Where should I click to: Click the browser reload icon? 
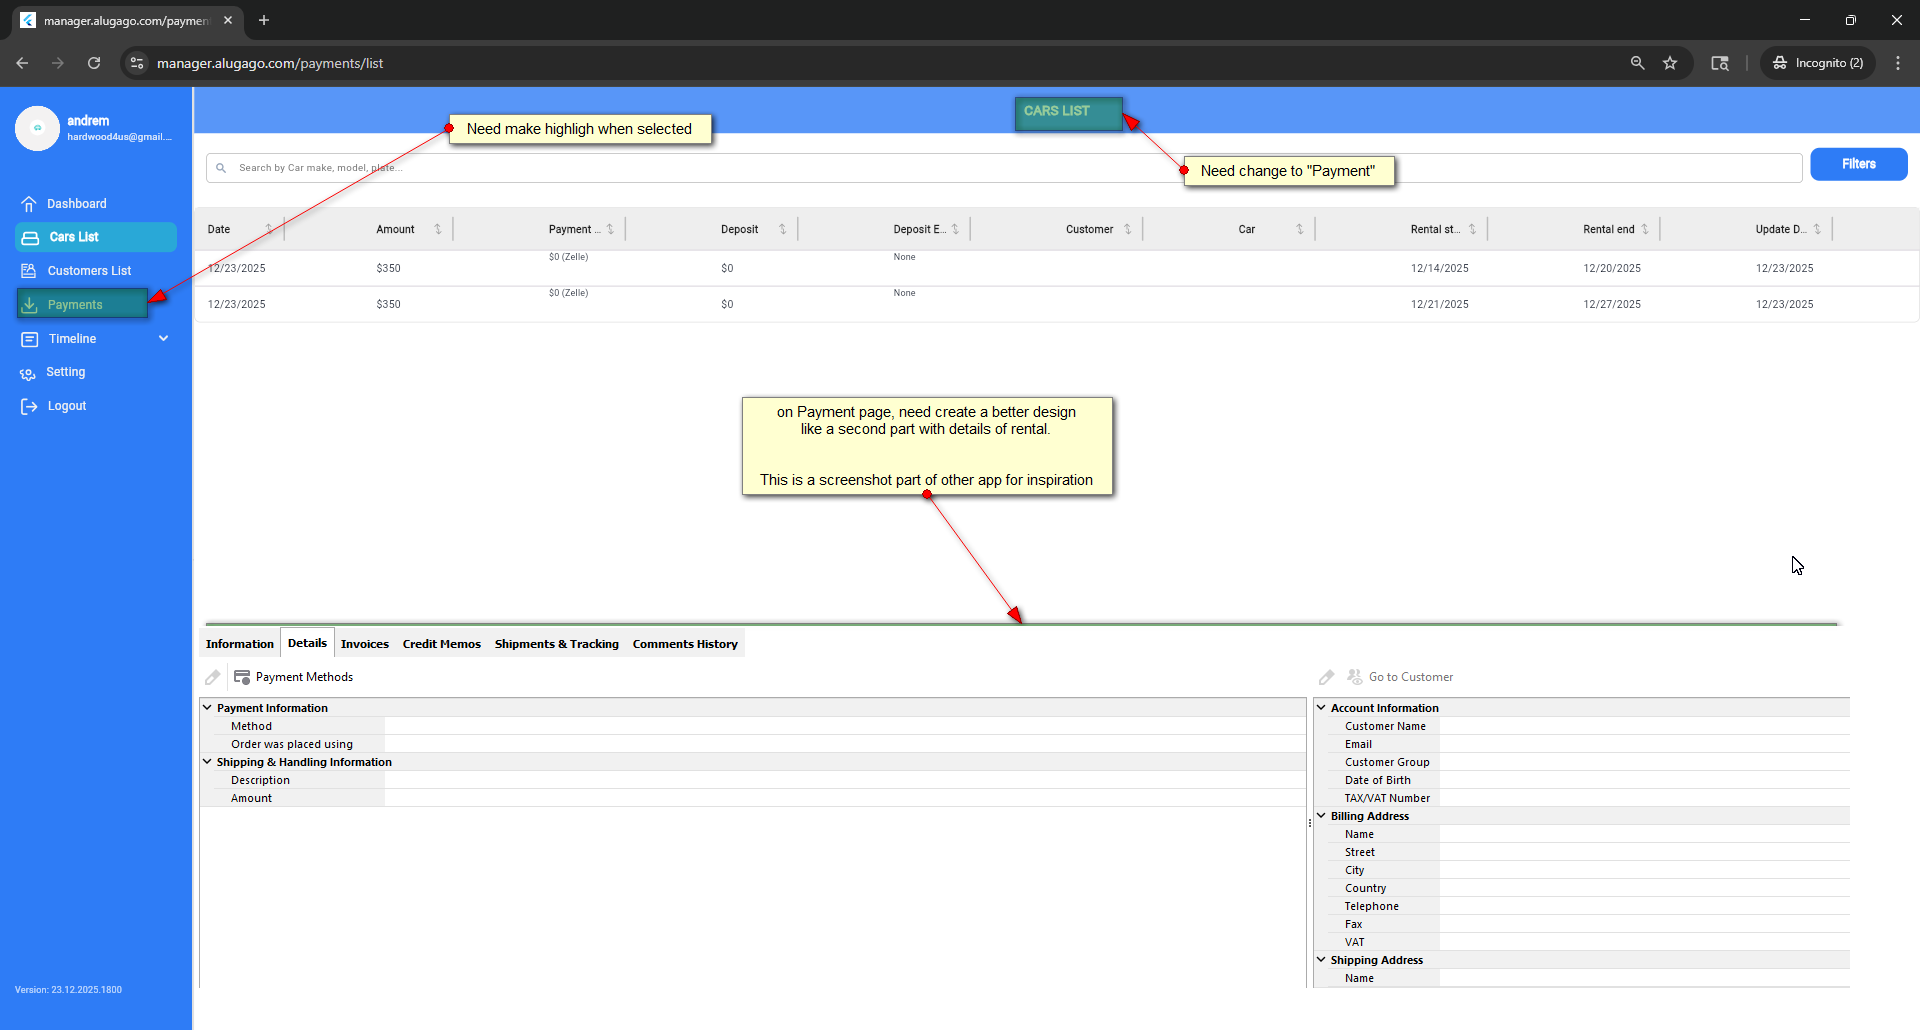click(94, 63)
